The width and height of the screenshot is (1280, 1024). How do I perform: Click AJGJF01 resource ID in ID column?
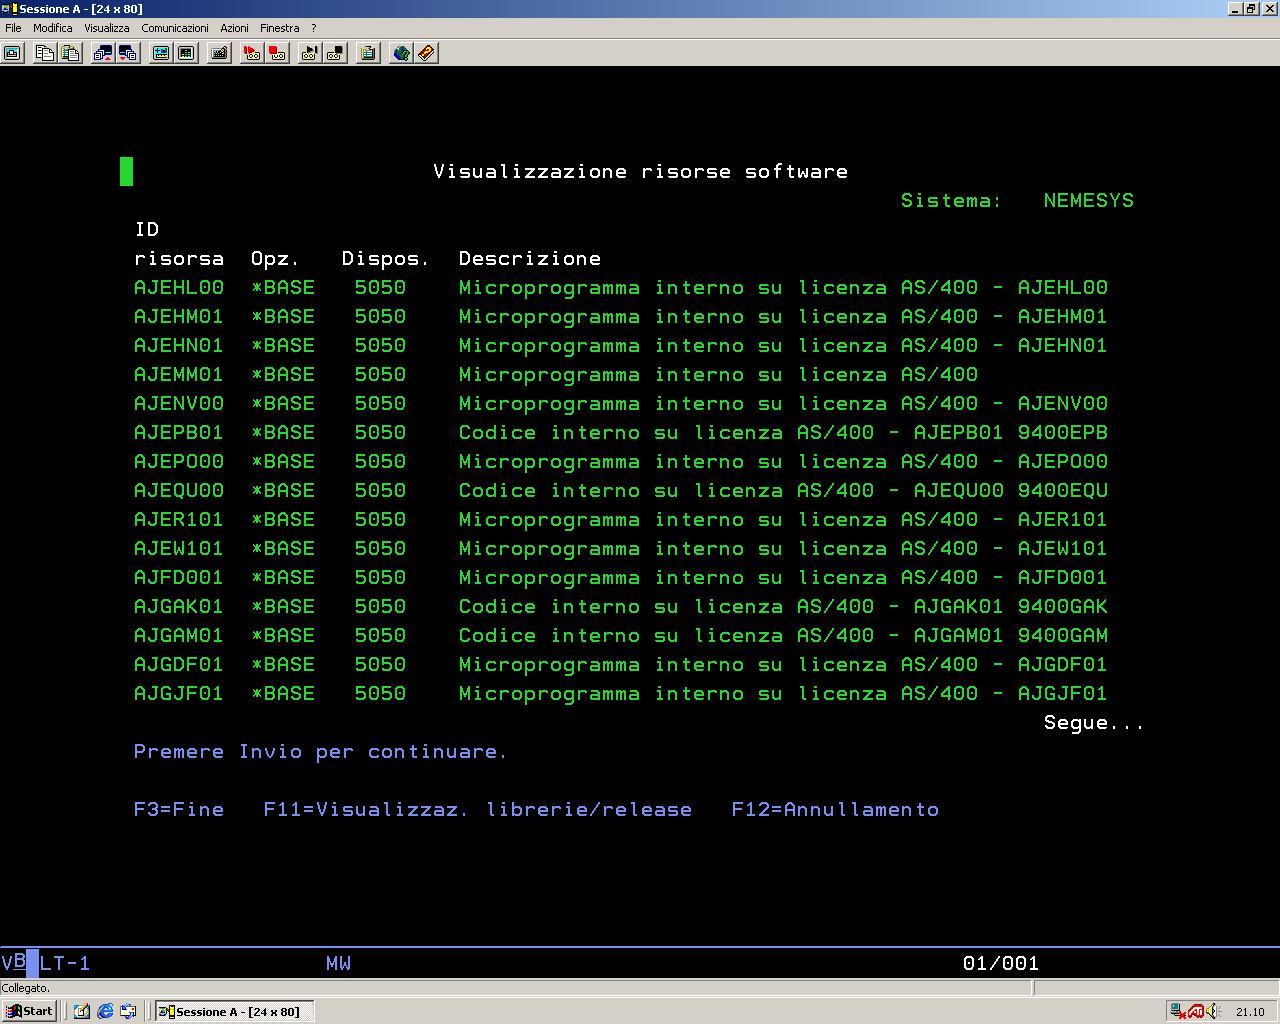pyautogui.click(x=179, y=693)
